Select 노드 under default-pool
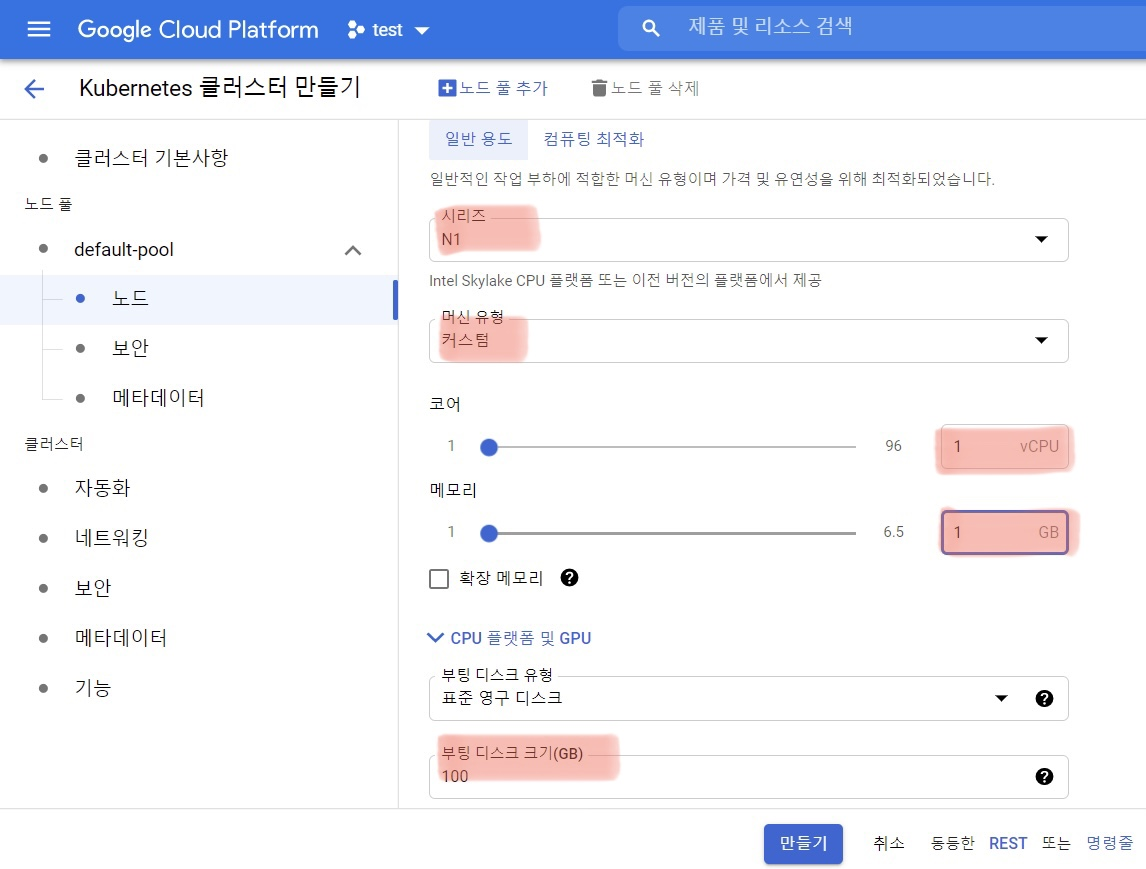Screen dimensions: 1146x869 pos(130,298)
